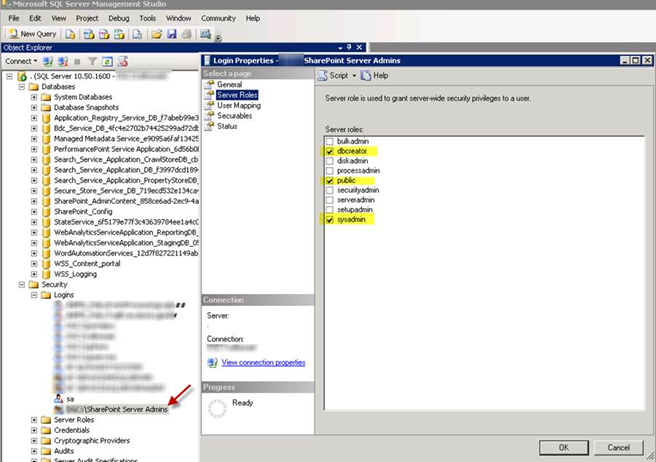This screenshot has height=462, width=656.
Task: Open the Debug menu
Action: pyautogui.click(x=119, y=18)
